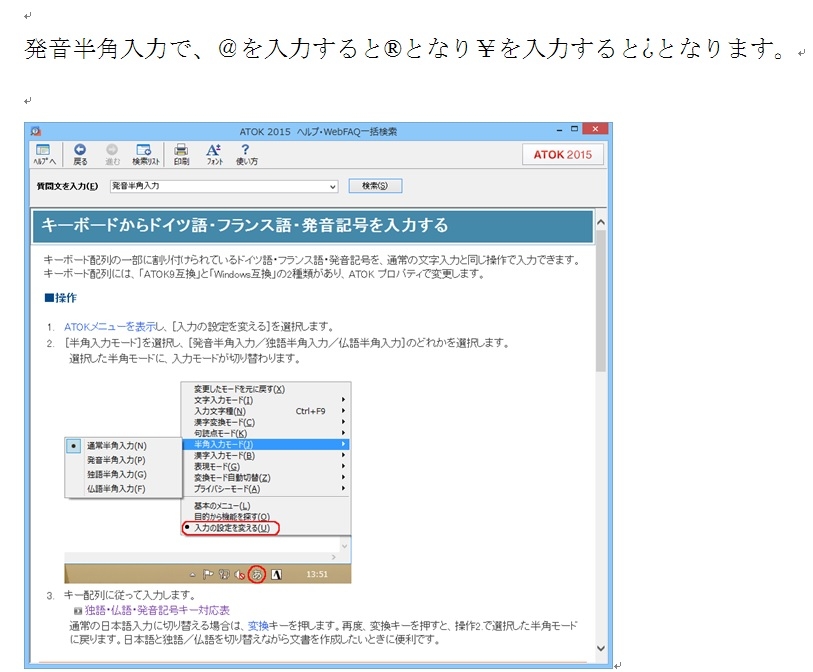Viewport: 813px width, 672px height.
Task: Open 独語・仏語・発音記号キー対応表 link
Action: 157,610
